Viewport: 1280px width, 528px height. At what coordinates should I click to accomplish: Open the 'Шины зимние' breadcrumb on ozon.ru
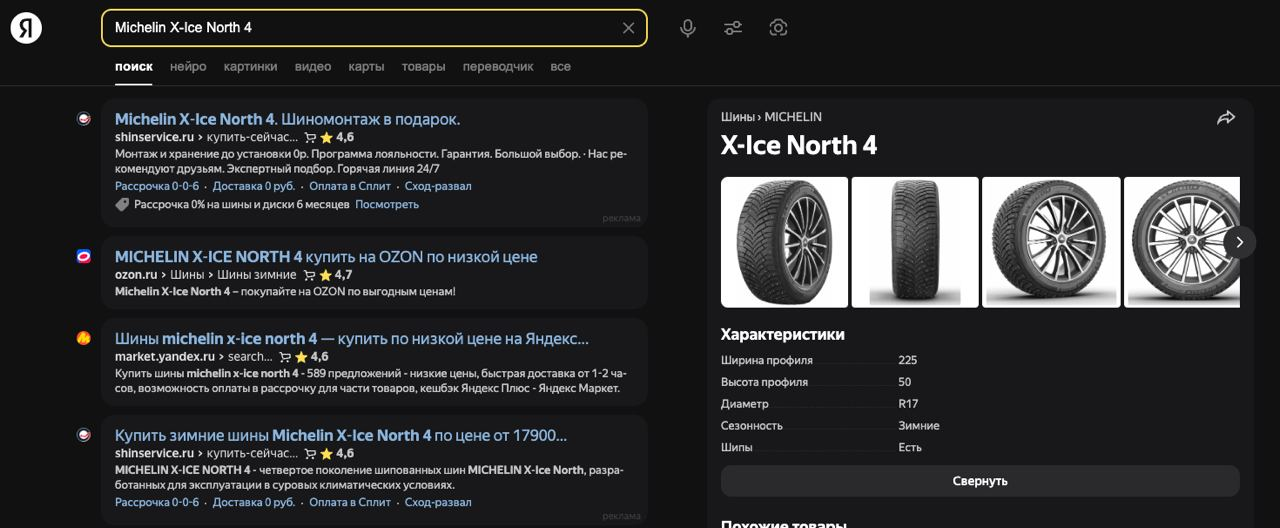[x=257, y=275]
